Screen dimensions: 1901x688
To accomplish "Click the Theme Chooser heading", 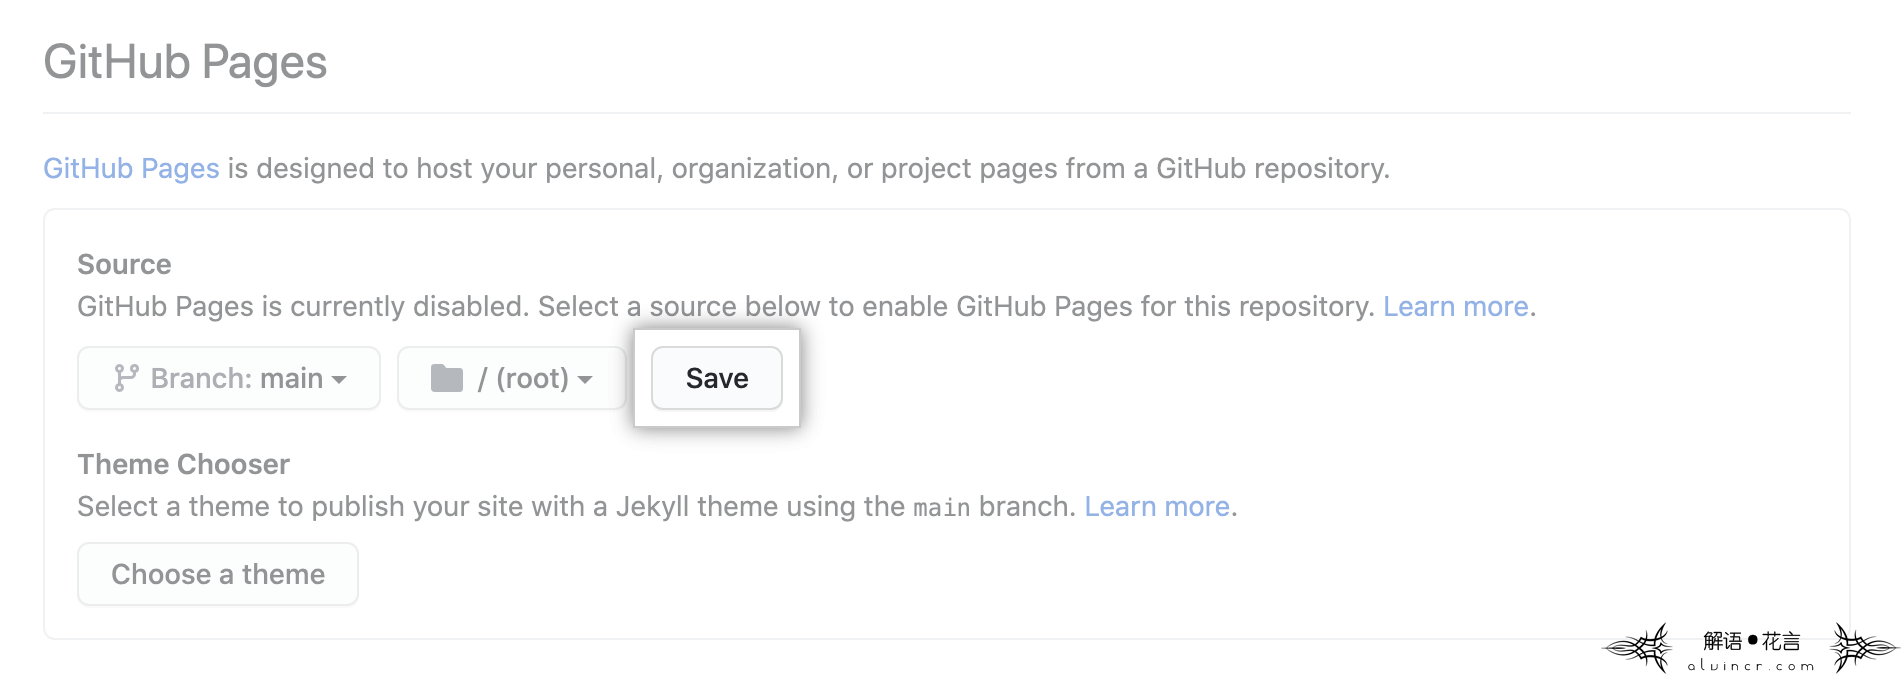I will (x=183, y=464).
